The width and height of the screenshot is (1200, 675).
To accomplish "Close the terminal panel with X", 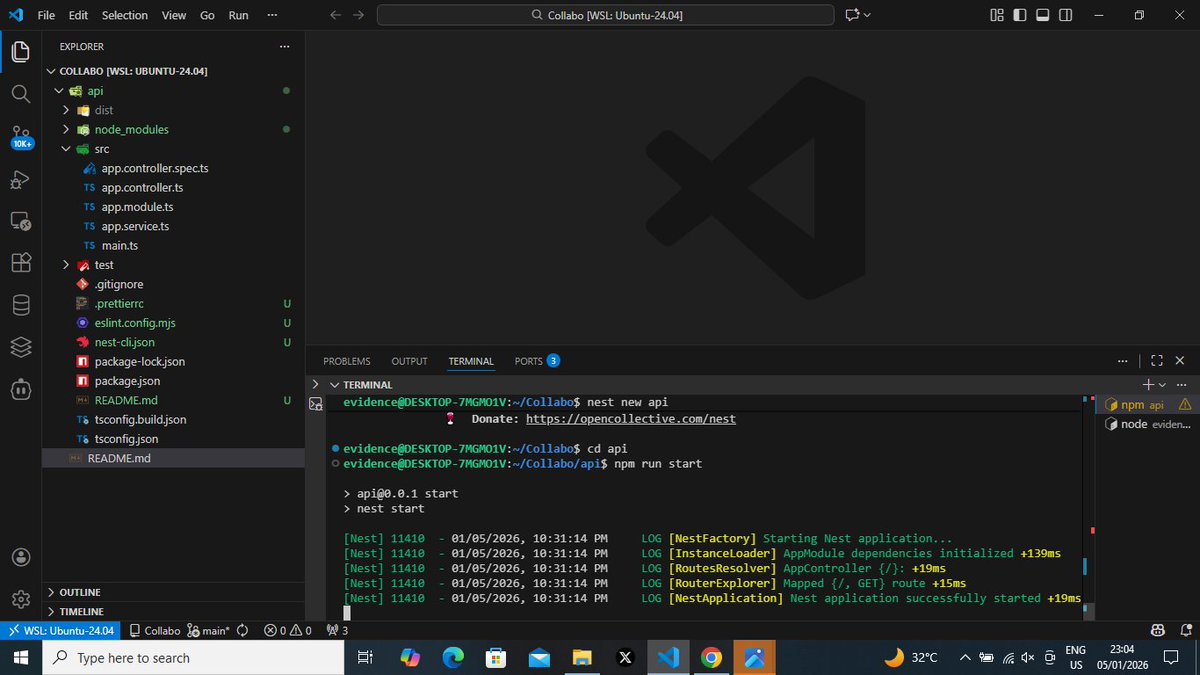I will [1180, 361].
